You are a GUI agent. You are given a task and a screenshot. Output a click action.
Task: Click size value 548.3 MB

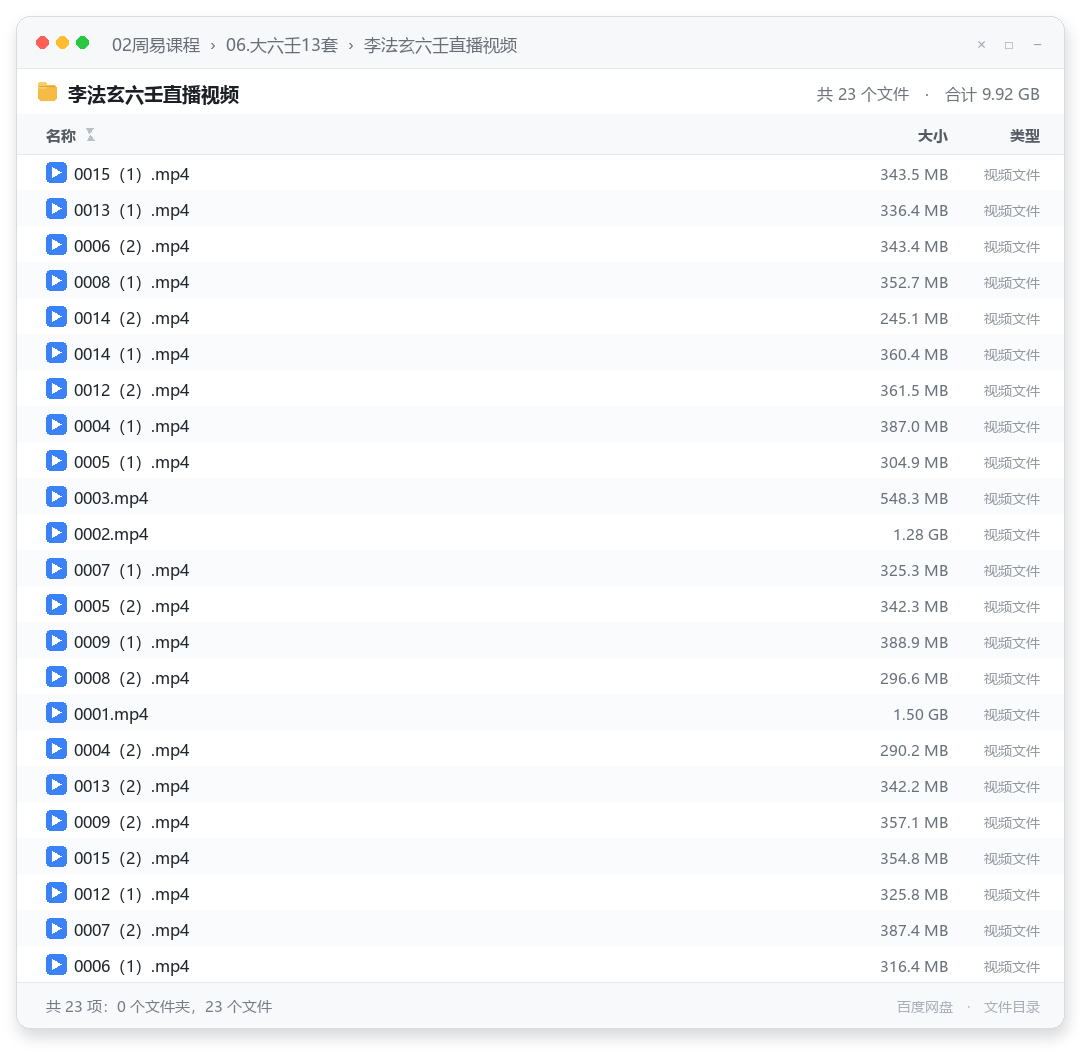[x=914, y=499]
